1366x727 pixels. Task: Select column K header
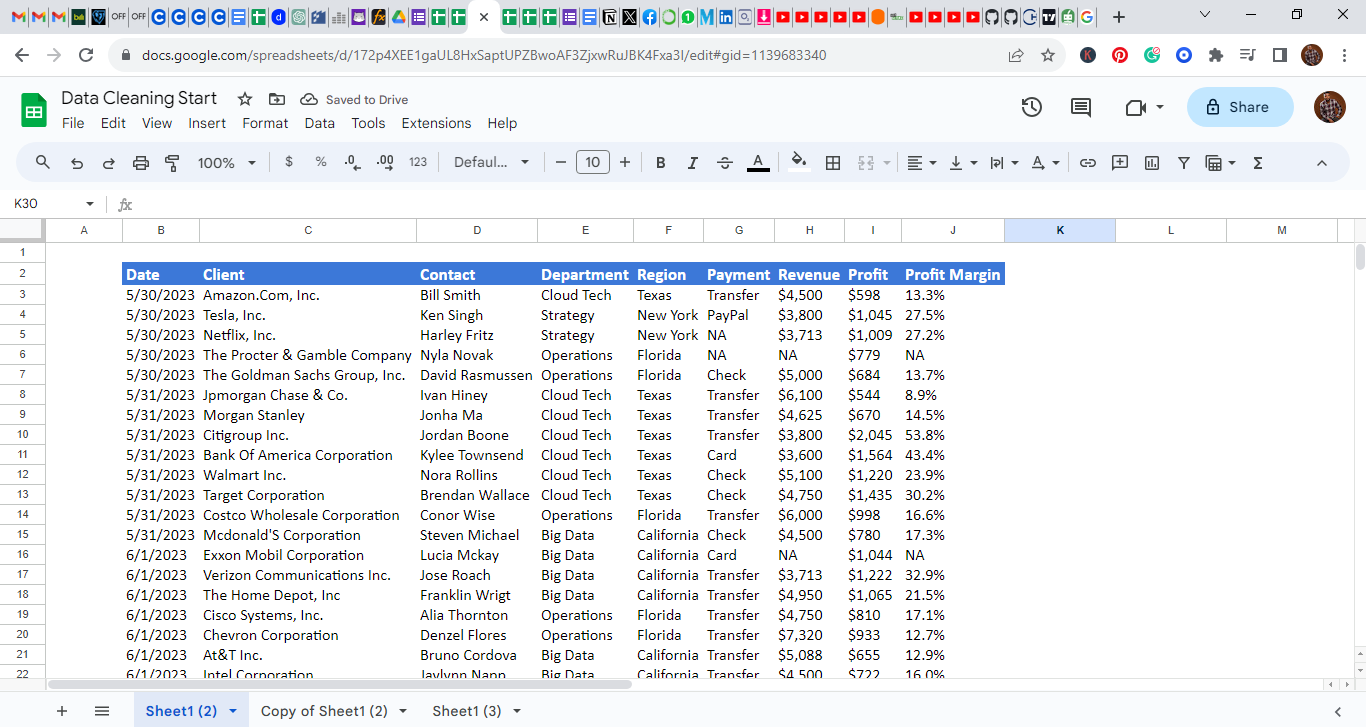(x=1060, y=230)
